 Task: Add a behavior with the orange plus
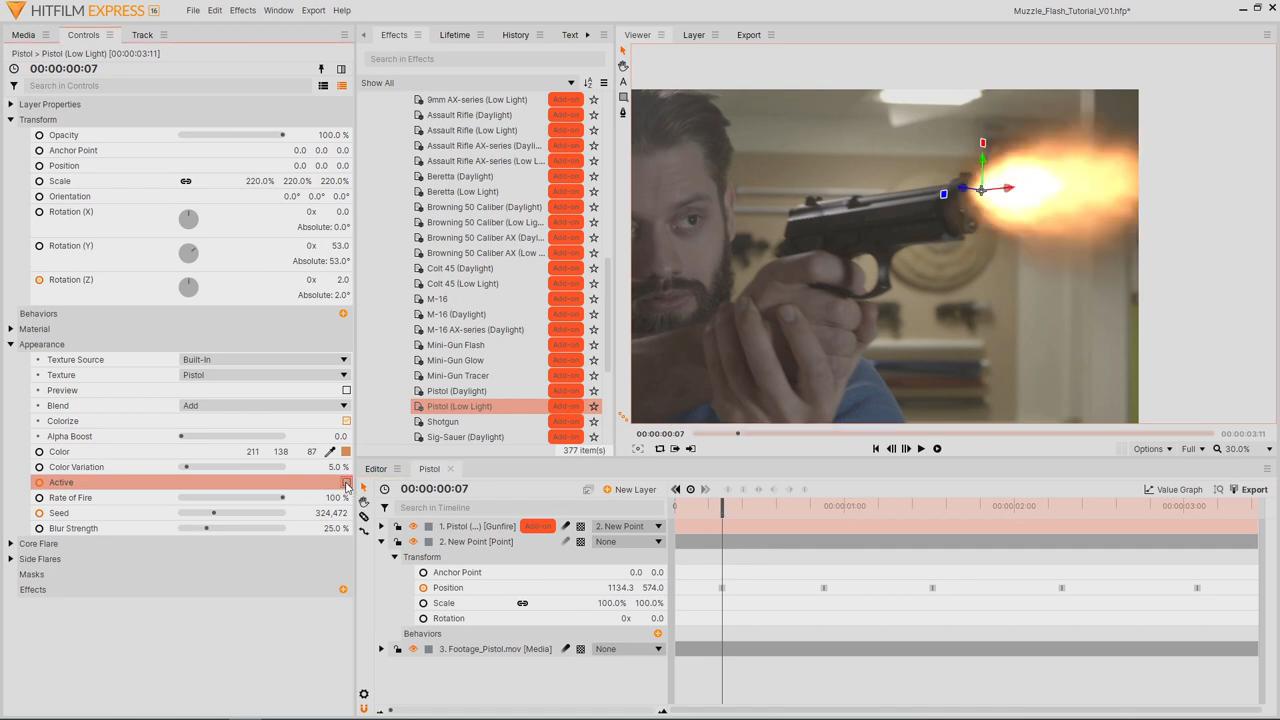[x=343, y=314]
